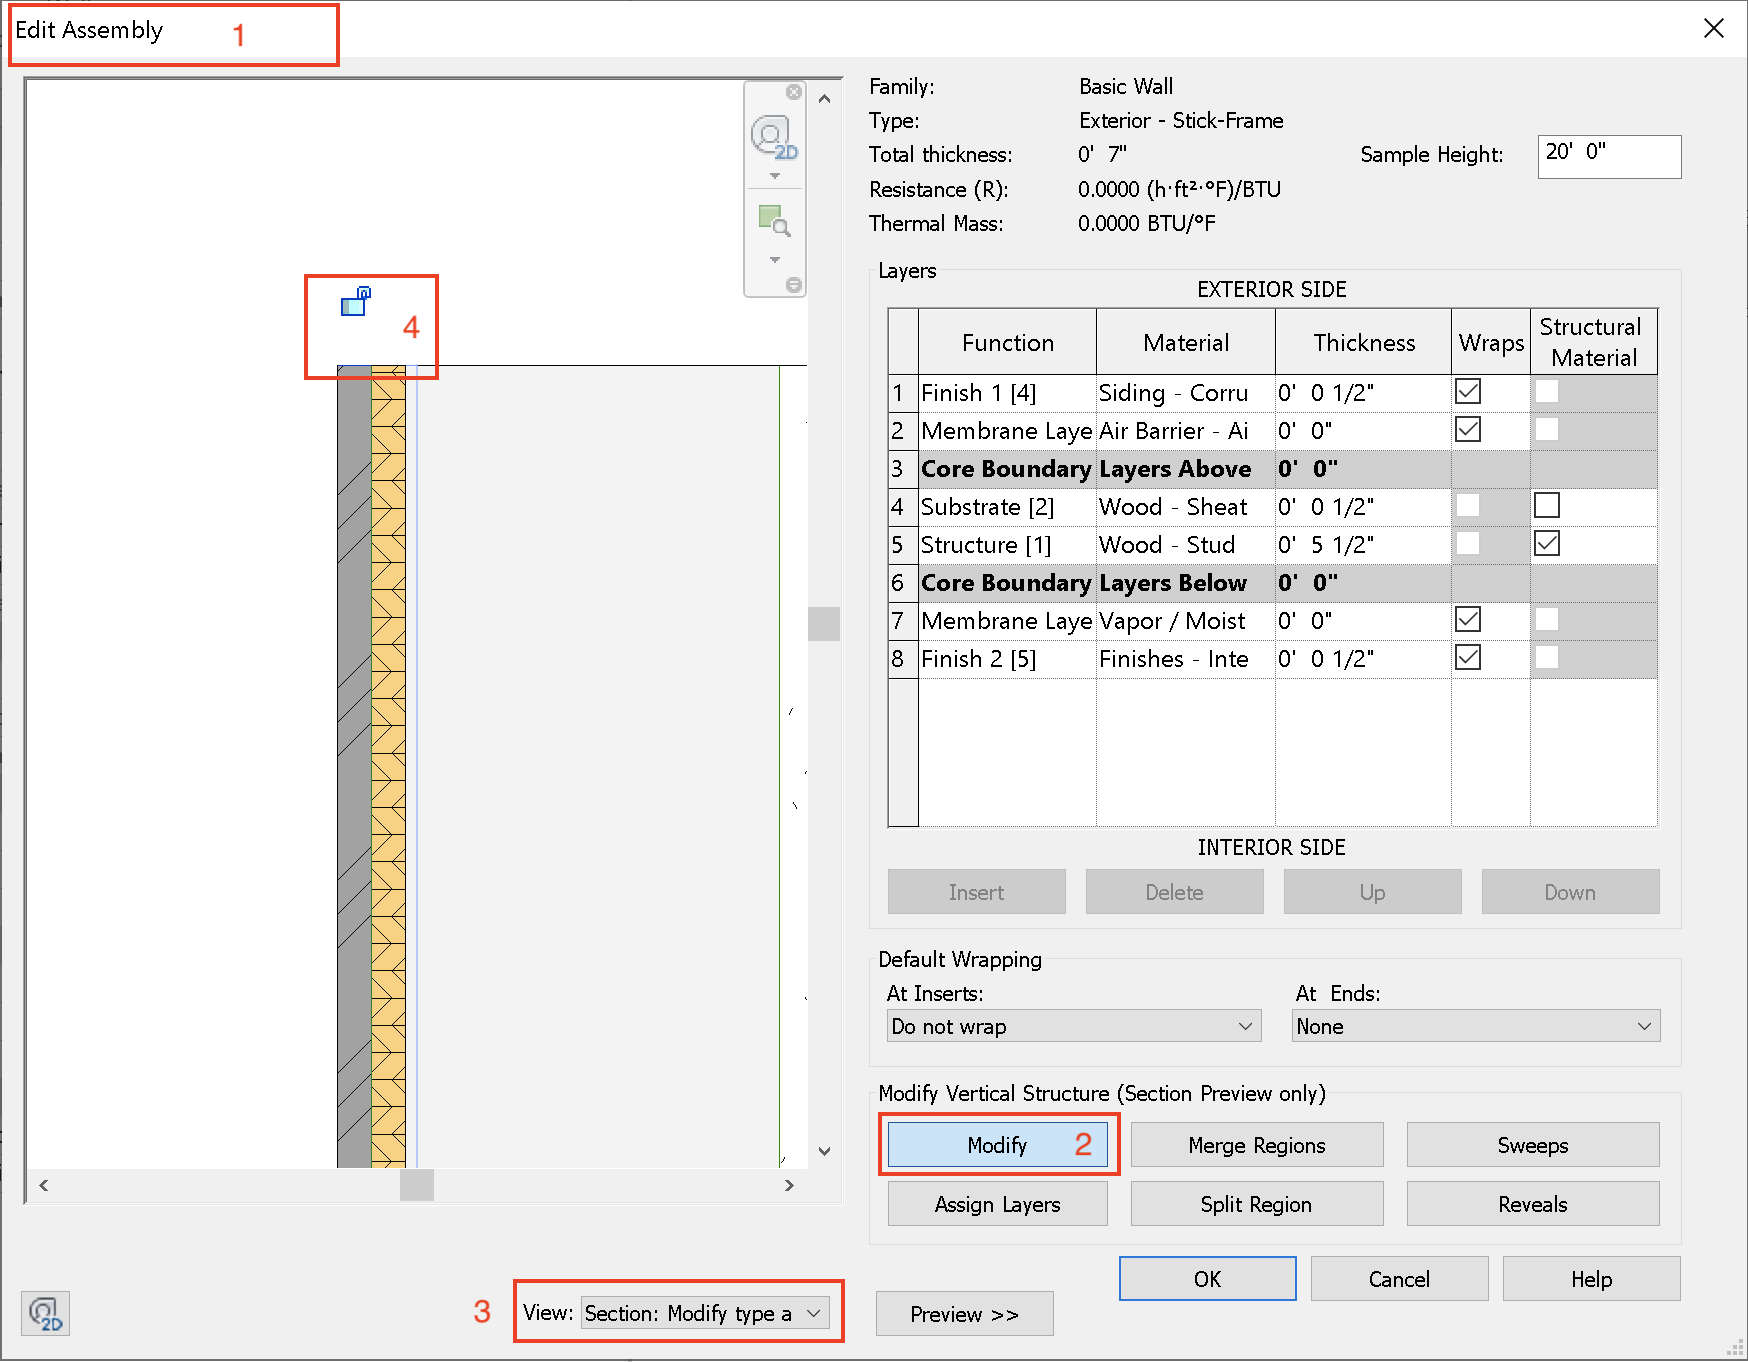Toggle Wraps checkbox for Vapor / Moist membrane row

(1468, 620)
